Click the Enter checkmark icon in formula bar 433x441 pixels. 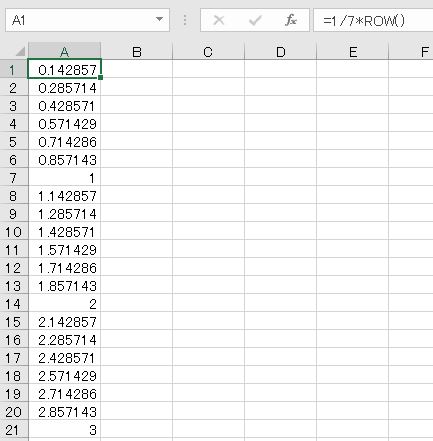255,21
